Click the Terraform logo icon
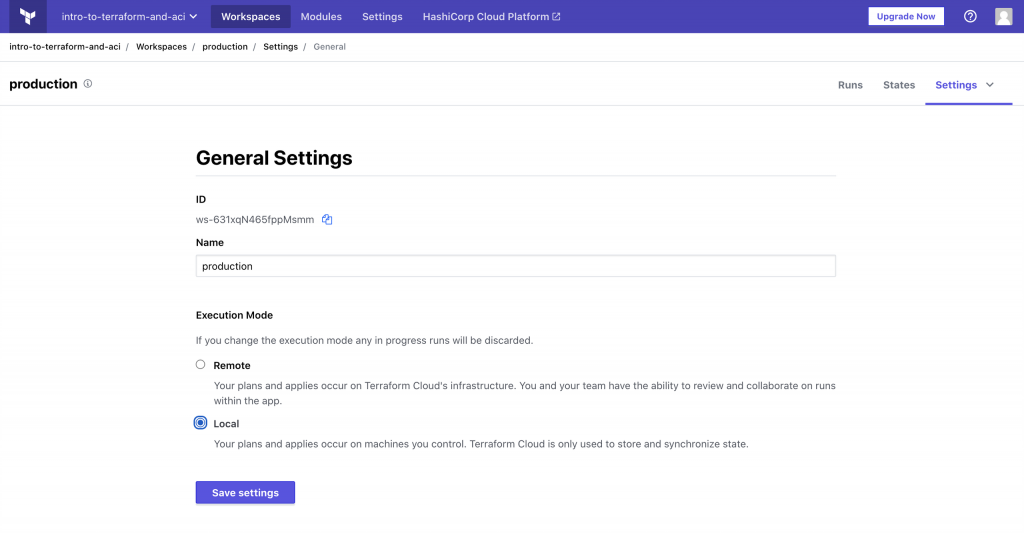This screenshot has width=1024, height=533. [x=27, y=16]
